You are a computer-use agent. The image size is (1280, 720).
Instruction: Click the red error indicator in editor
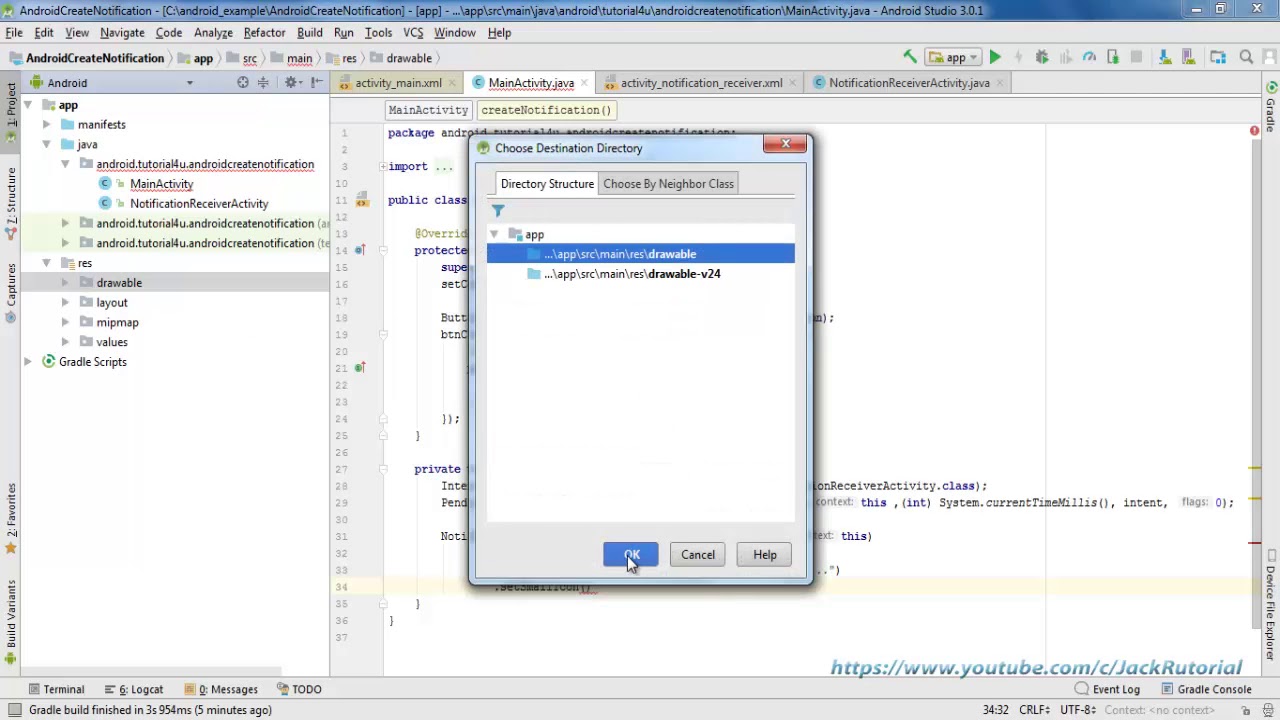(1254, 131)
